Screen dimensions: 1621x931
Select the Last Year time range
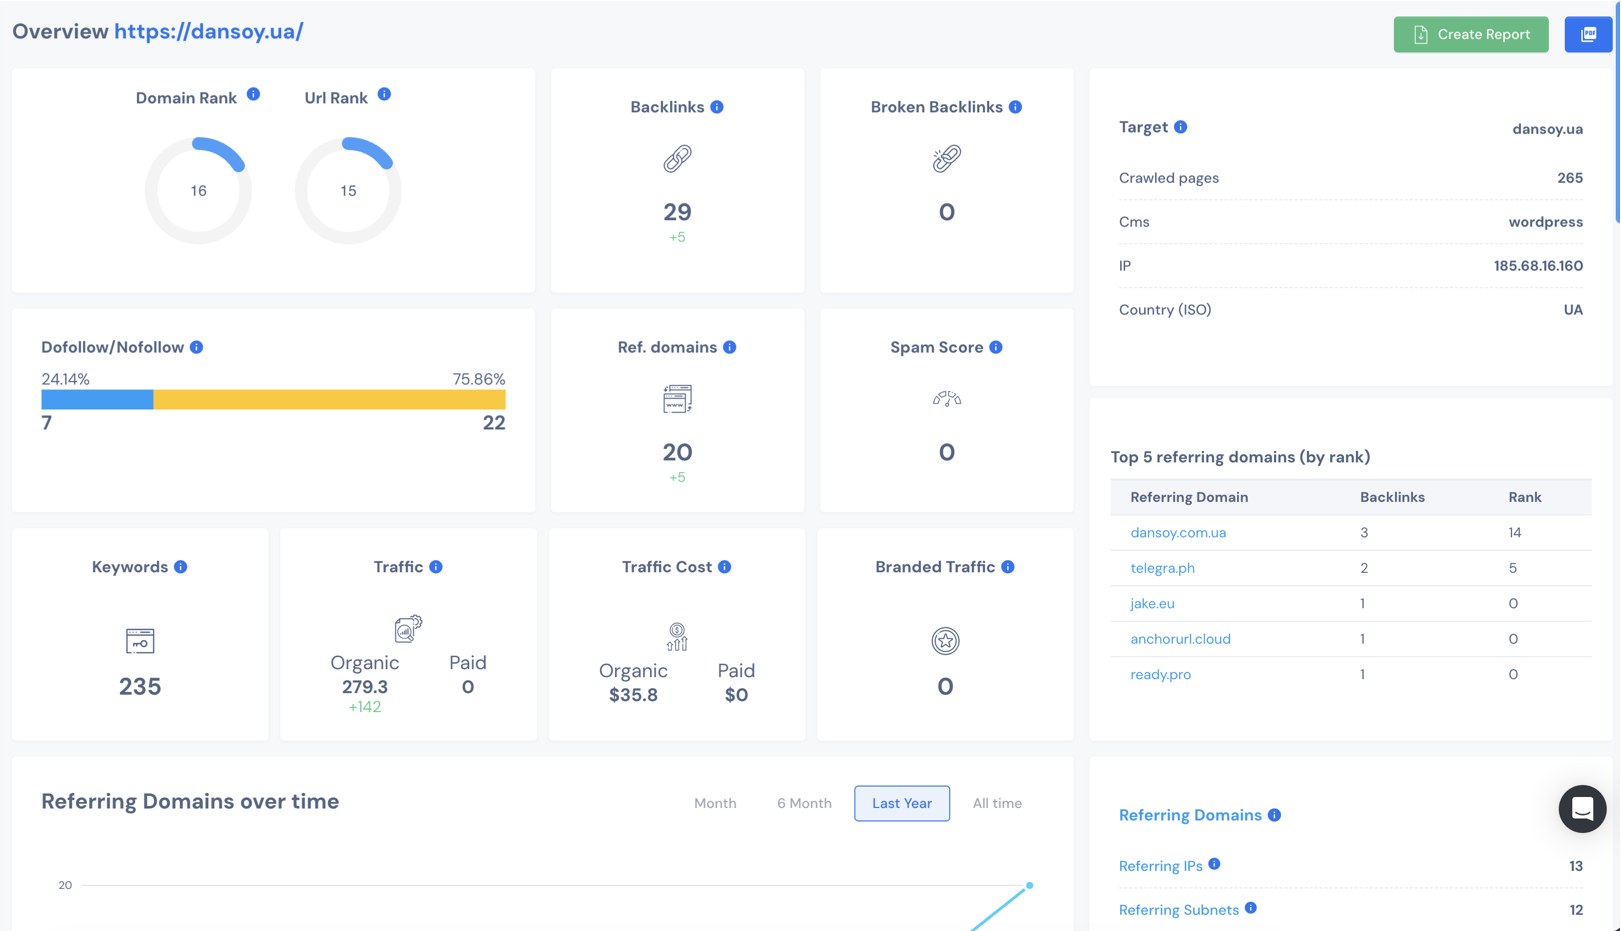901,803
